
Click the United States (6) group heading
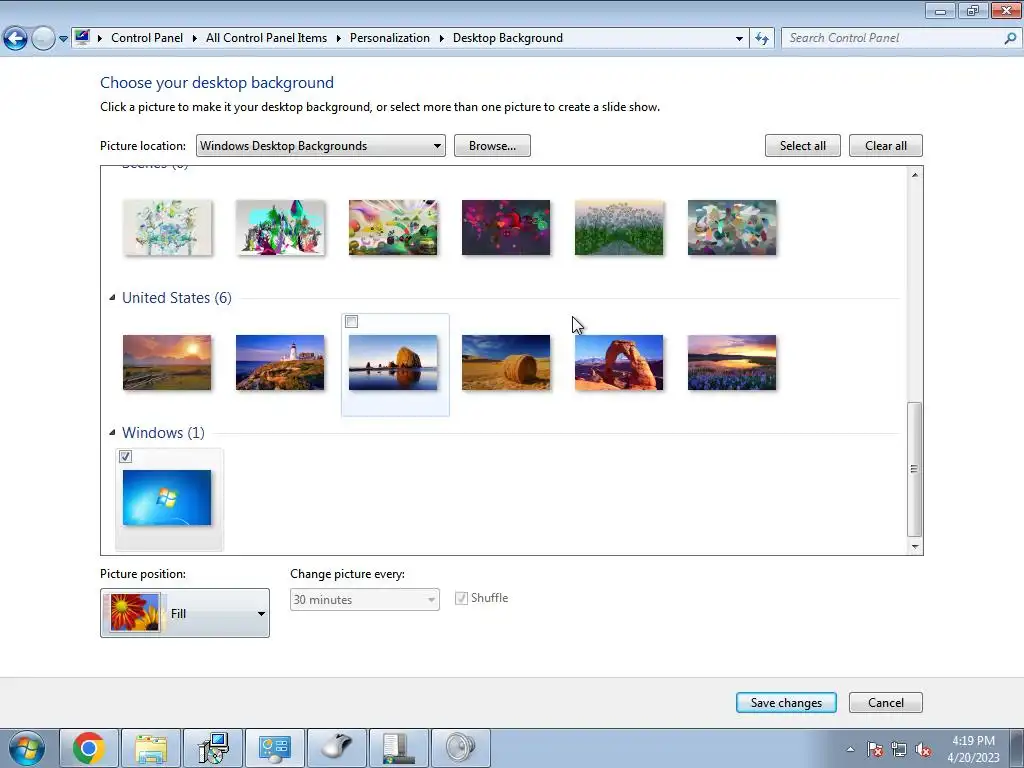click(x=177, y=298)
